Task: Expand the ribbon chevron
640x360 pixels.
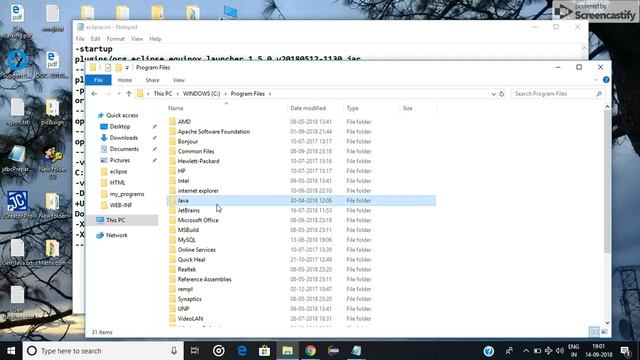Action: pyautogui.click(x=596, y=80)
